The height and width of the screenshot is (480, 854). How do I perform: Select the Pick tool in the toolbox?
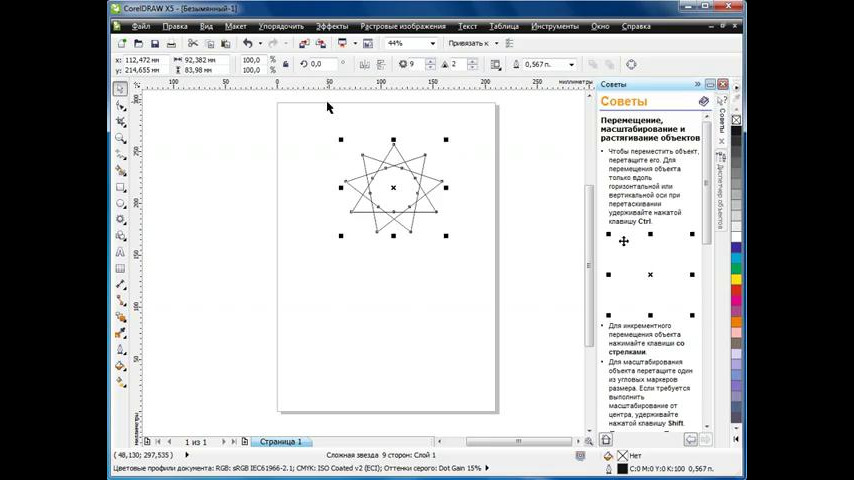120,89
